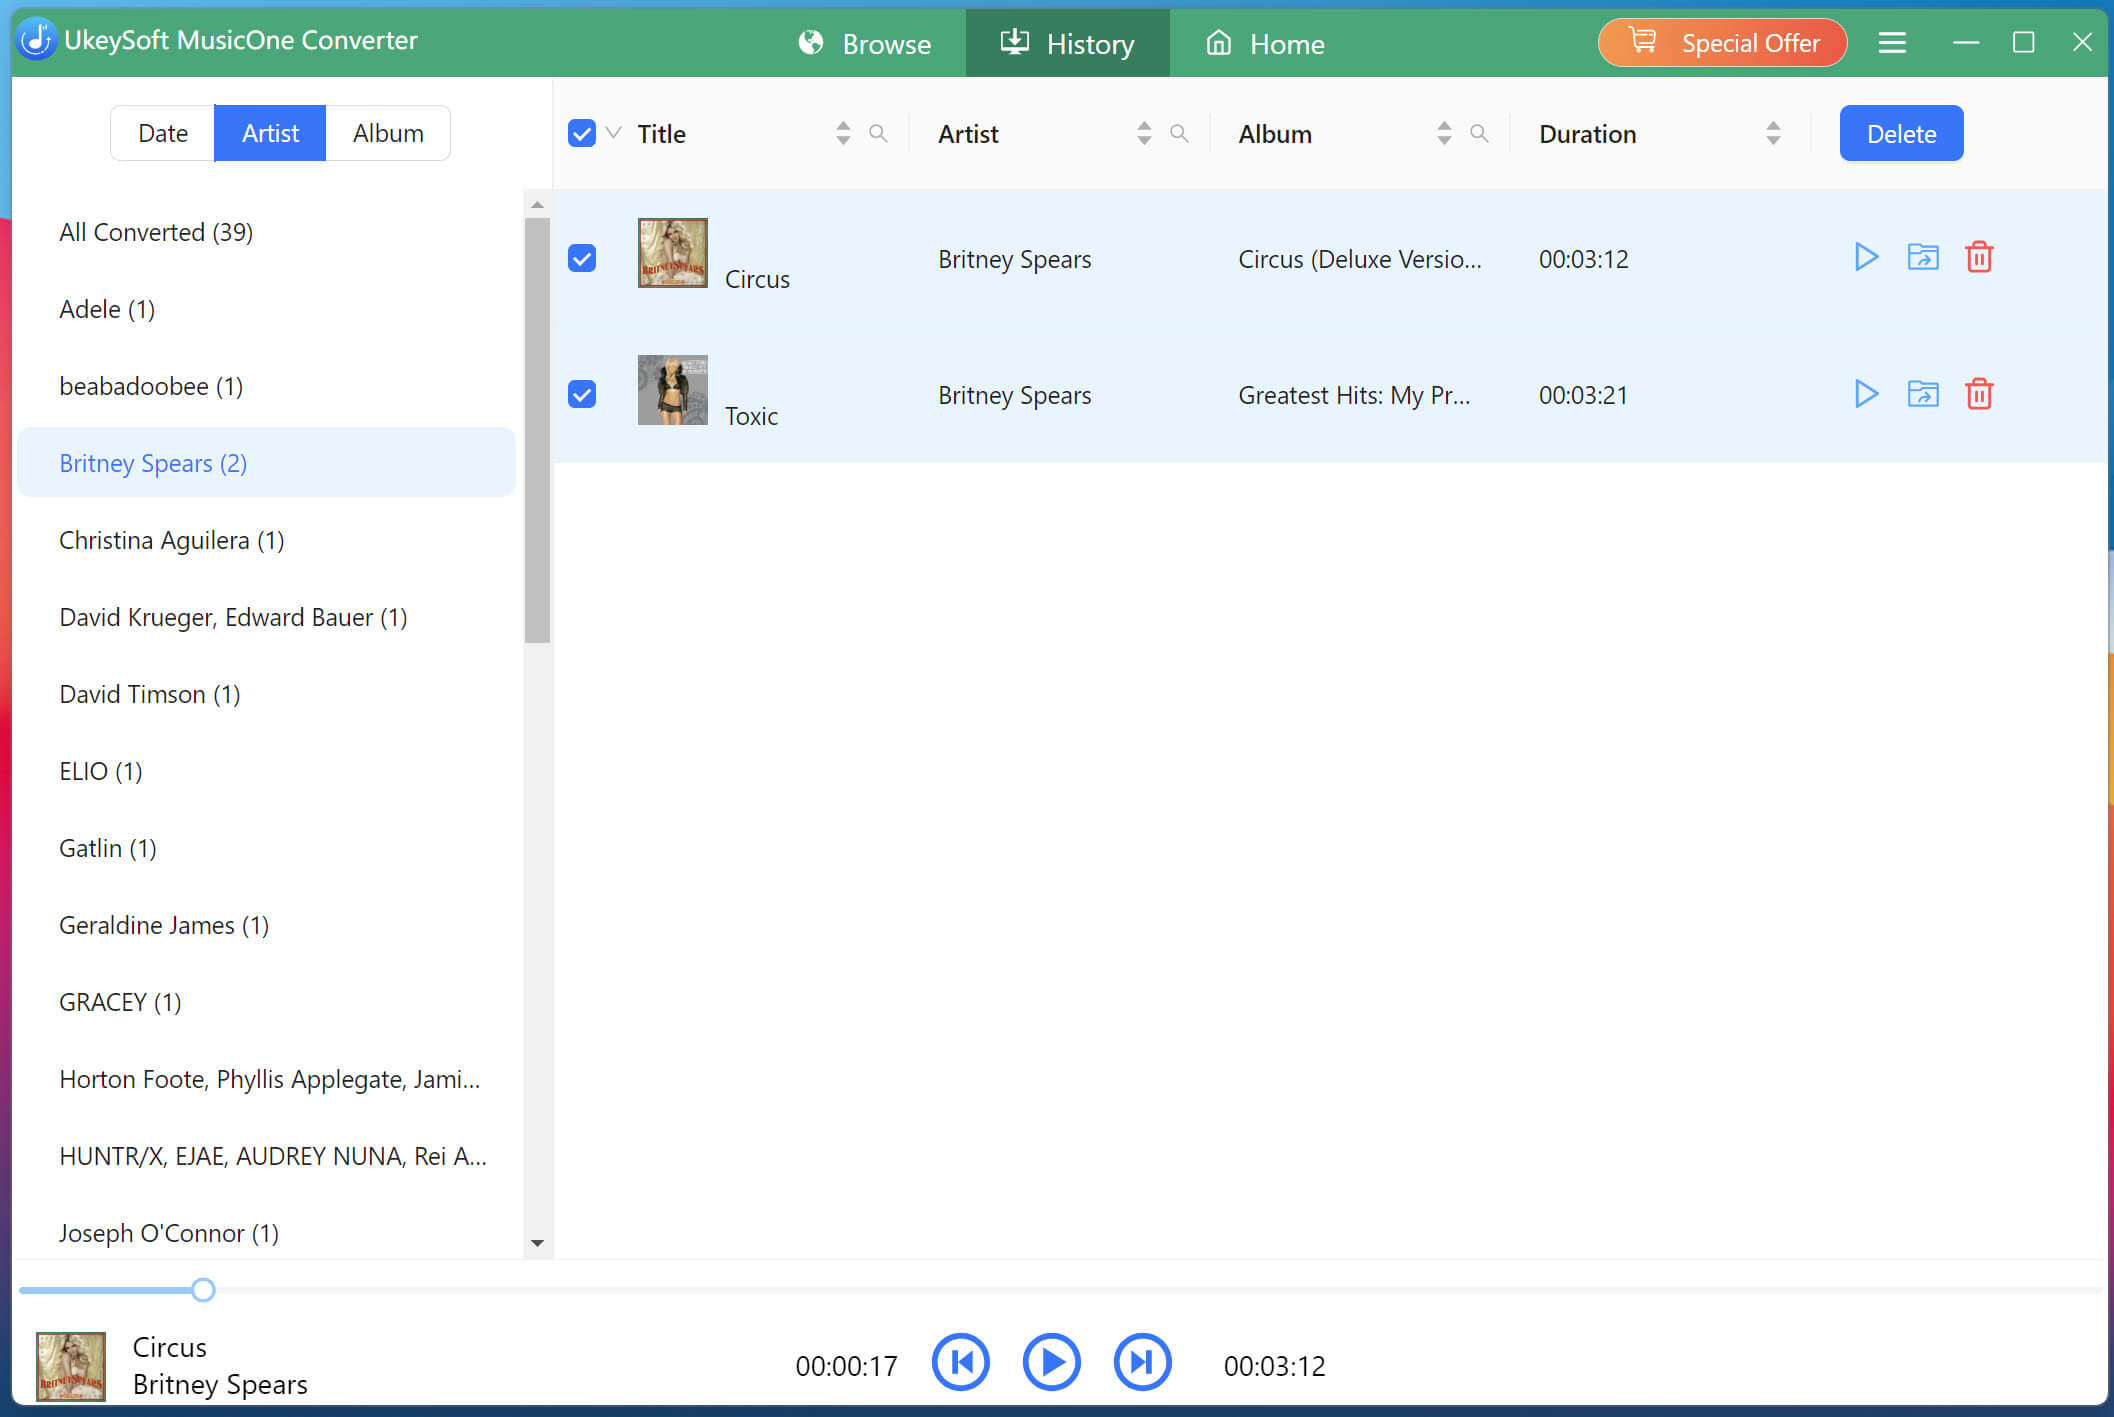2114x1417 pixels.
Task: Search within the Title column
Action: [878, 133]
